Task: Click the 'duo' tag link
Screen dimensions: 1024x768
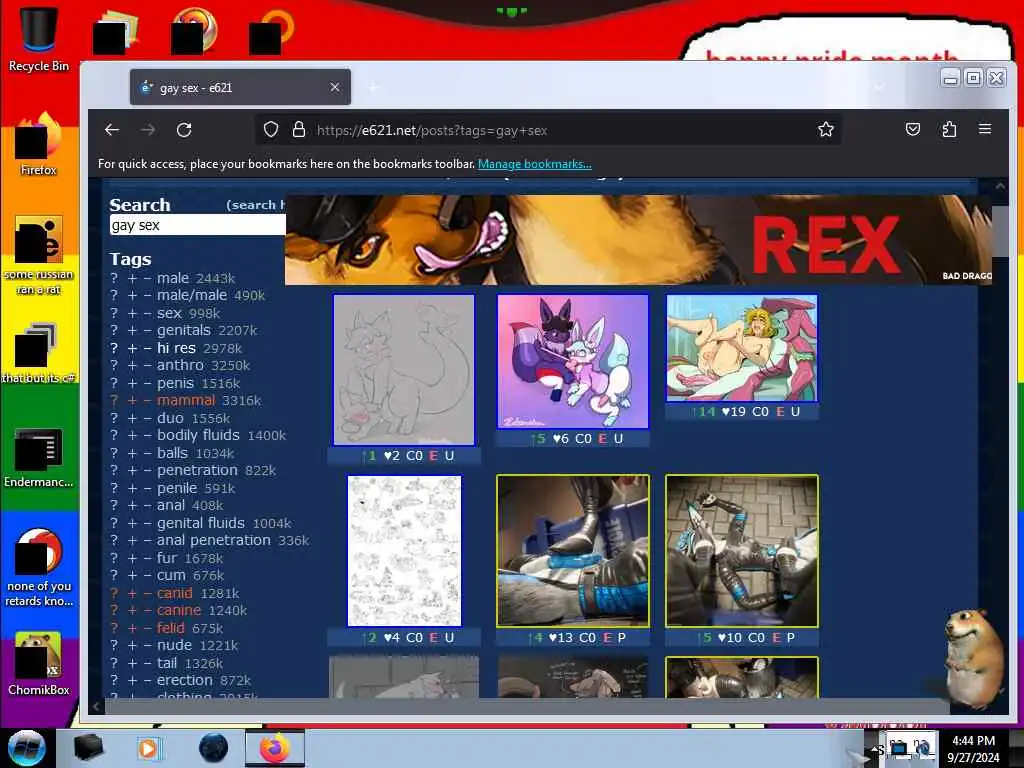Action: (170, 418)
